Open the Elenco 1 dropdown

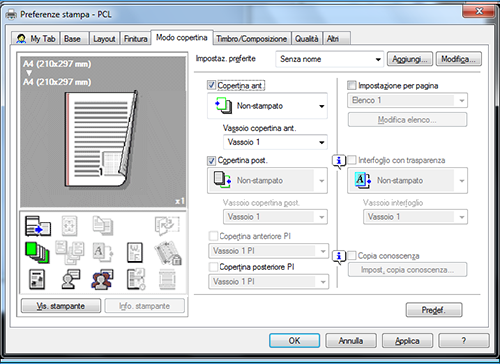pyautogui.click(x=407, y=100)
